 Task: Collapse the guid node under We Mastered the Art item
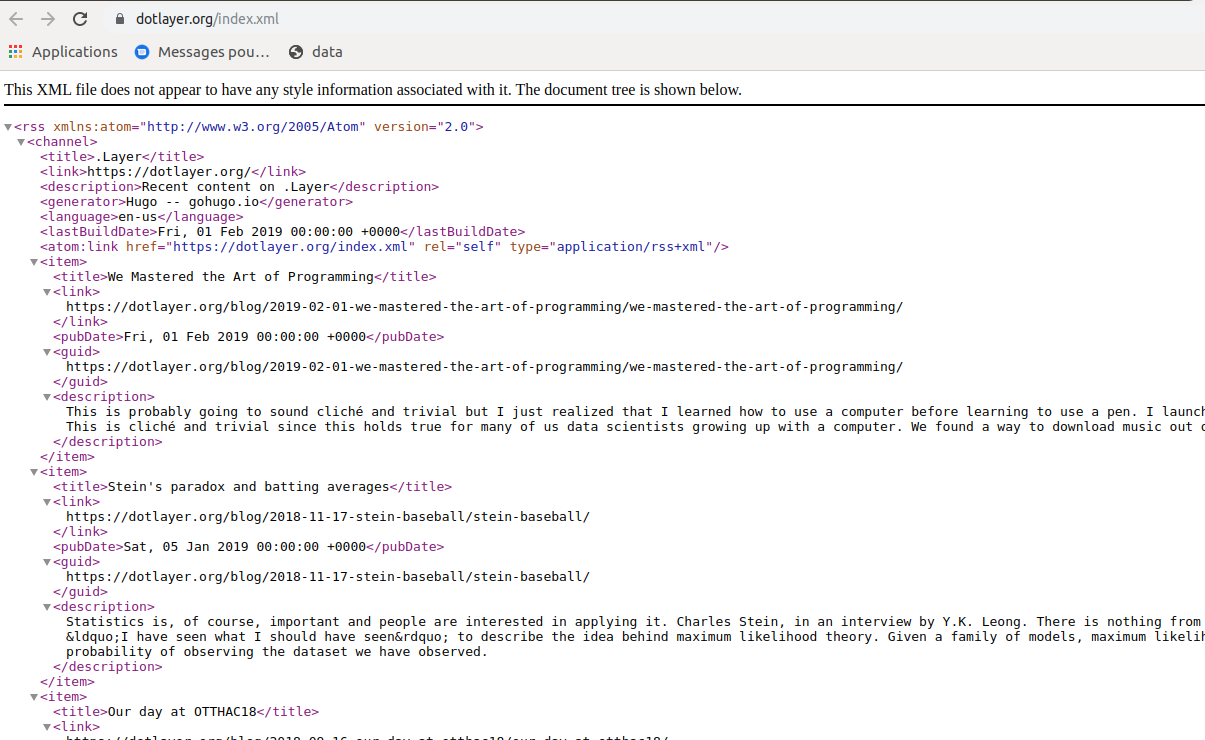[x=47, y=353]
